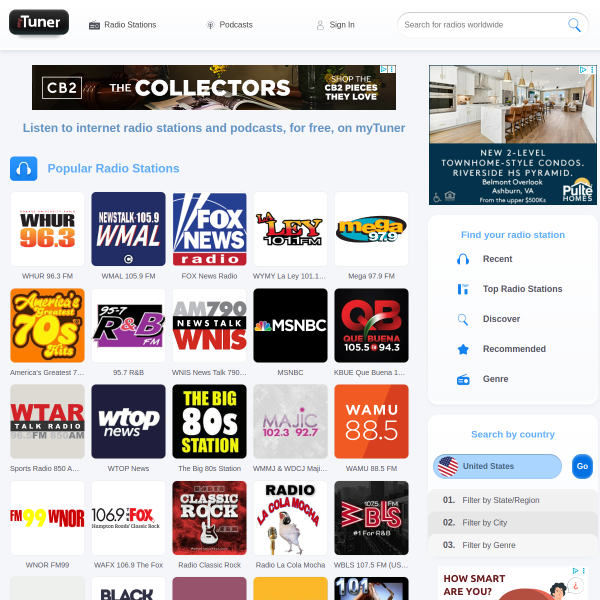Open Majic 102.3 92.7 station logo

click(290, 421)
